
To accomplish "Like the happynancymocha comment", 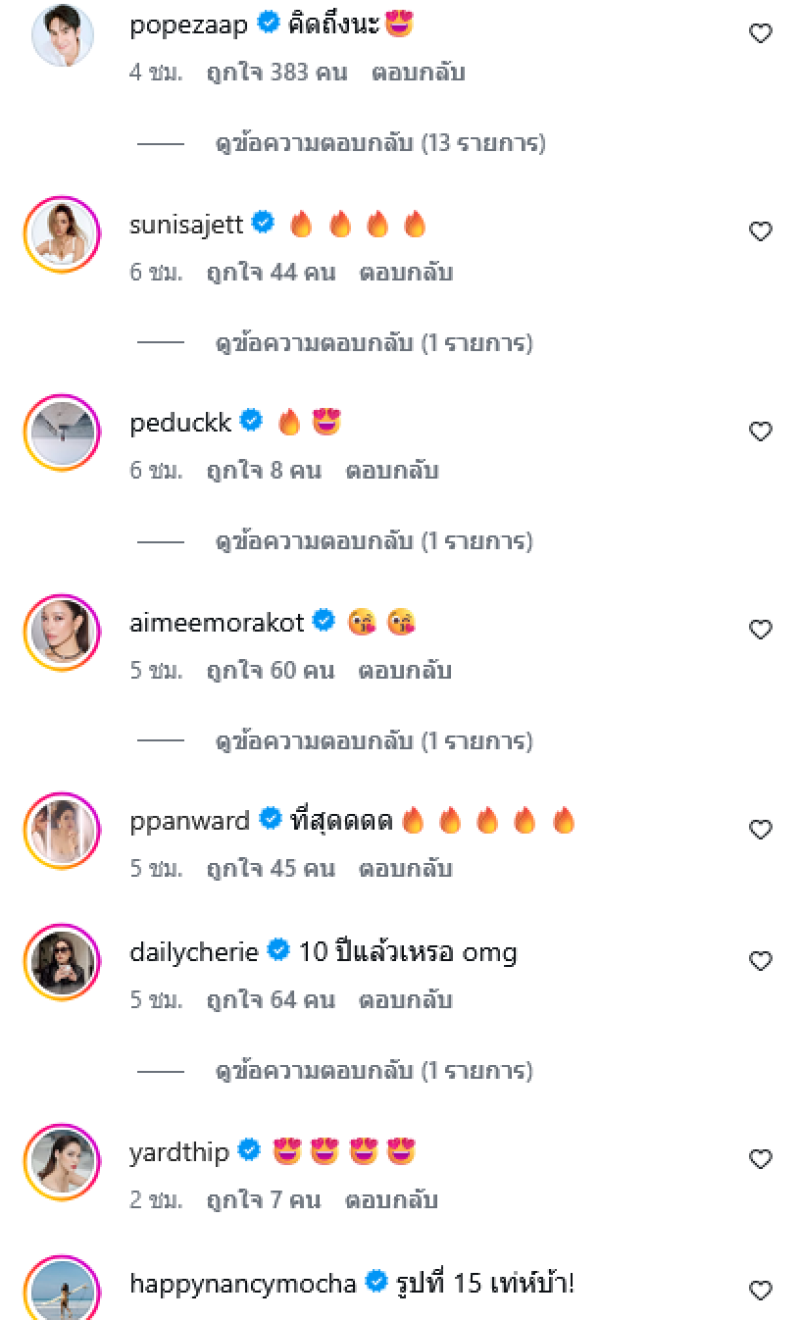I will [x=761, y=1290].
